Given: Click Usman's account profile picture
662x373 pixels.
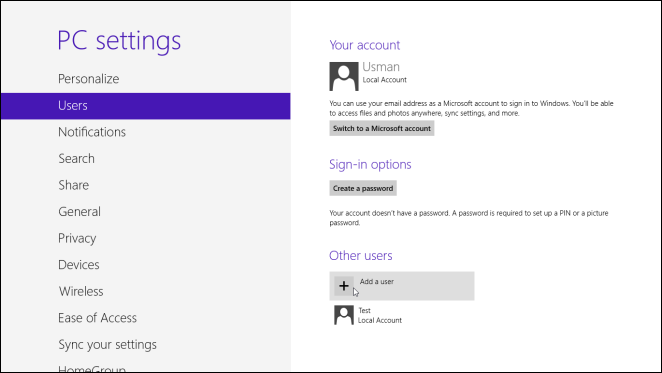Looking at the screenshot, I should pyautogui.click(x=344, y=76).
